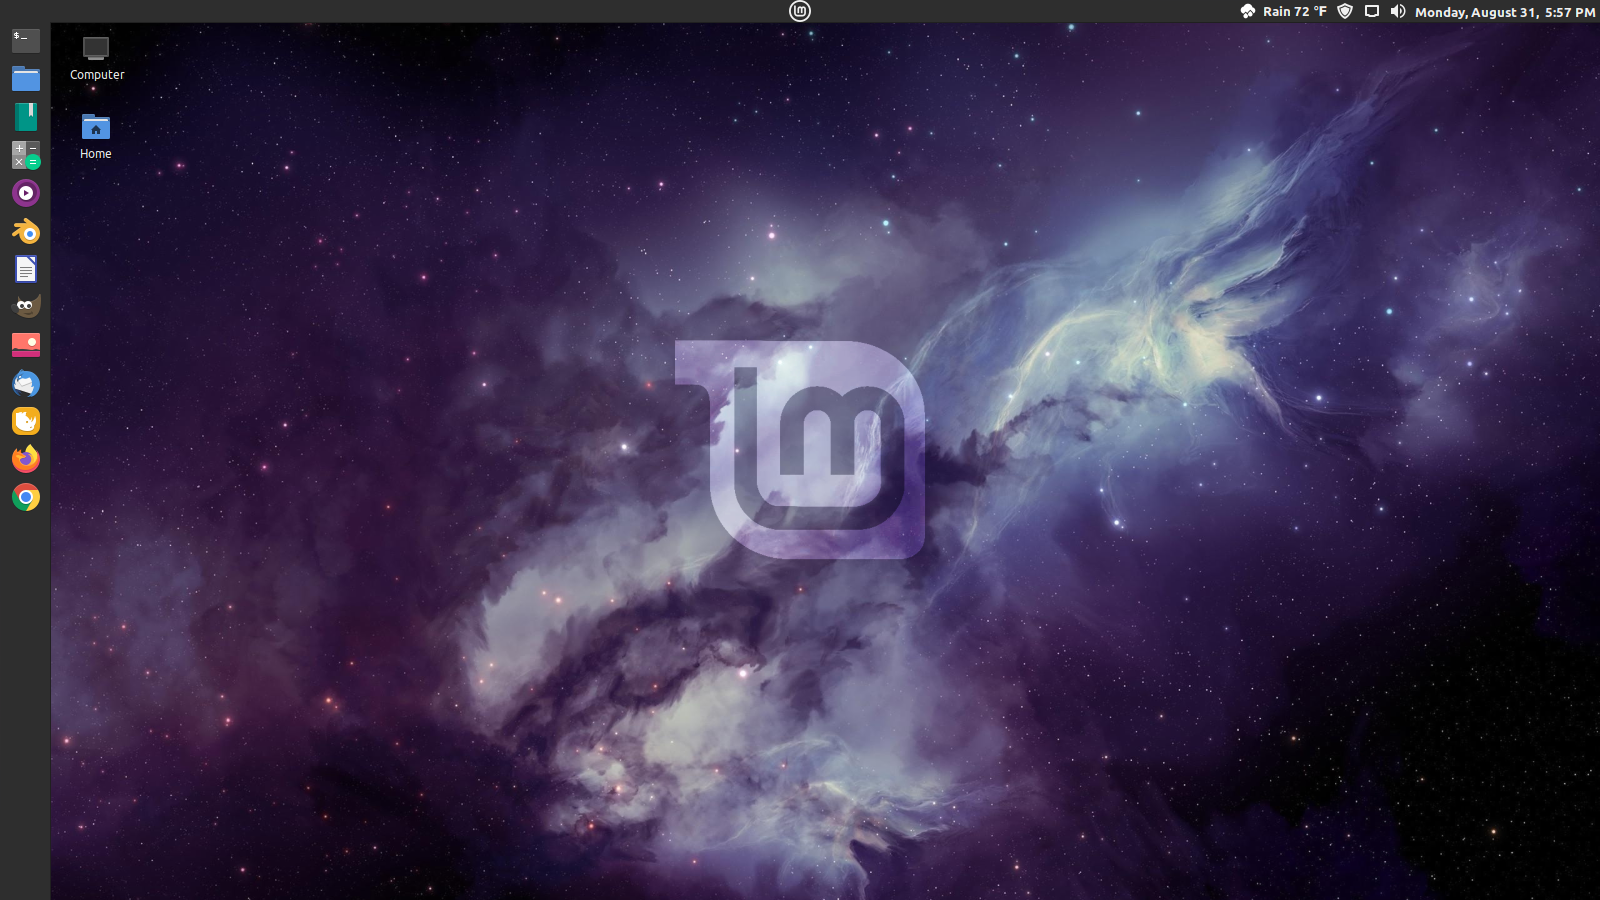
Task: Open the network connection tray icon
Action: (x=1372, y=11)
